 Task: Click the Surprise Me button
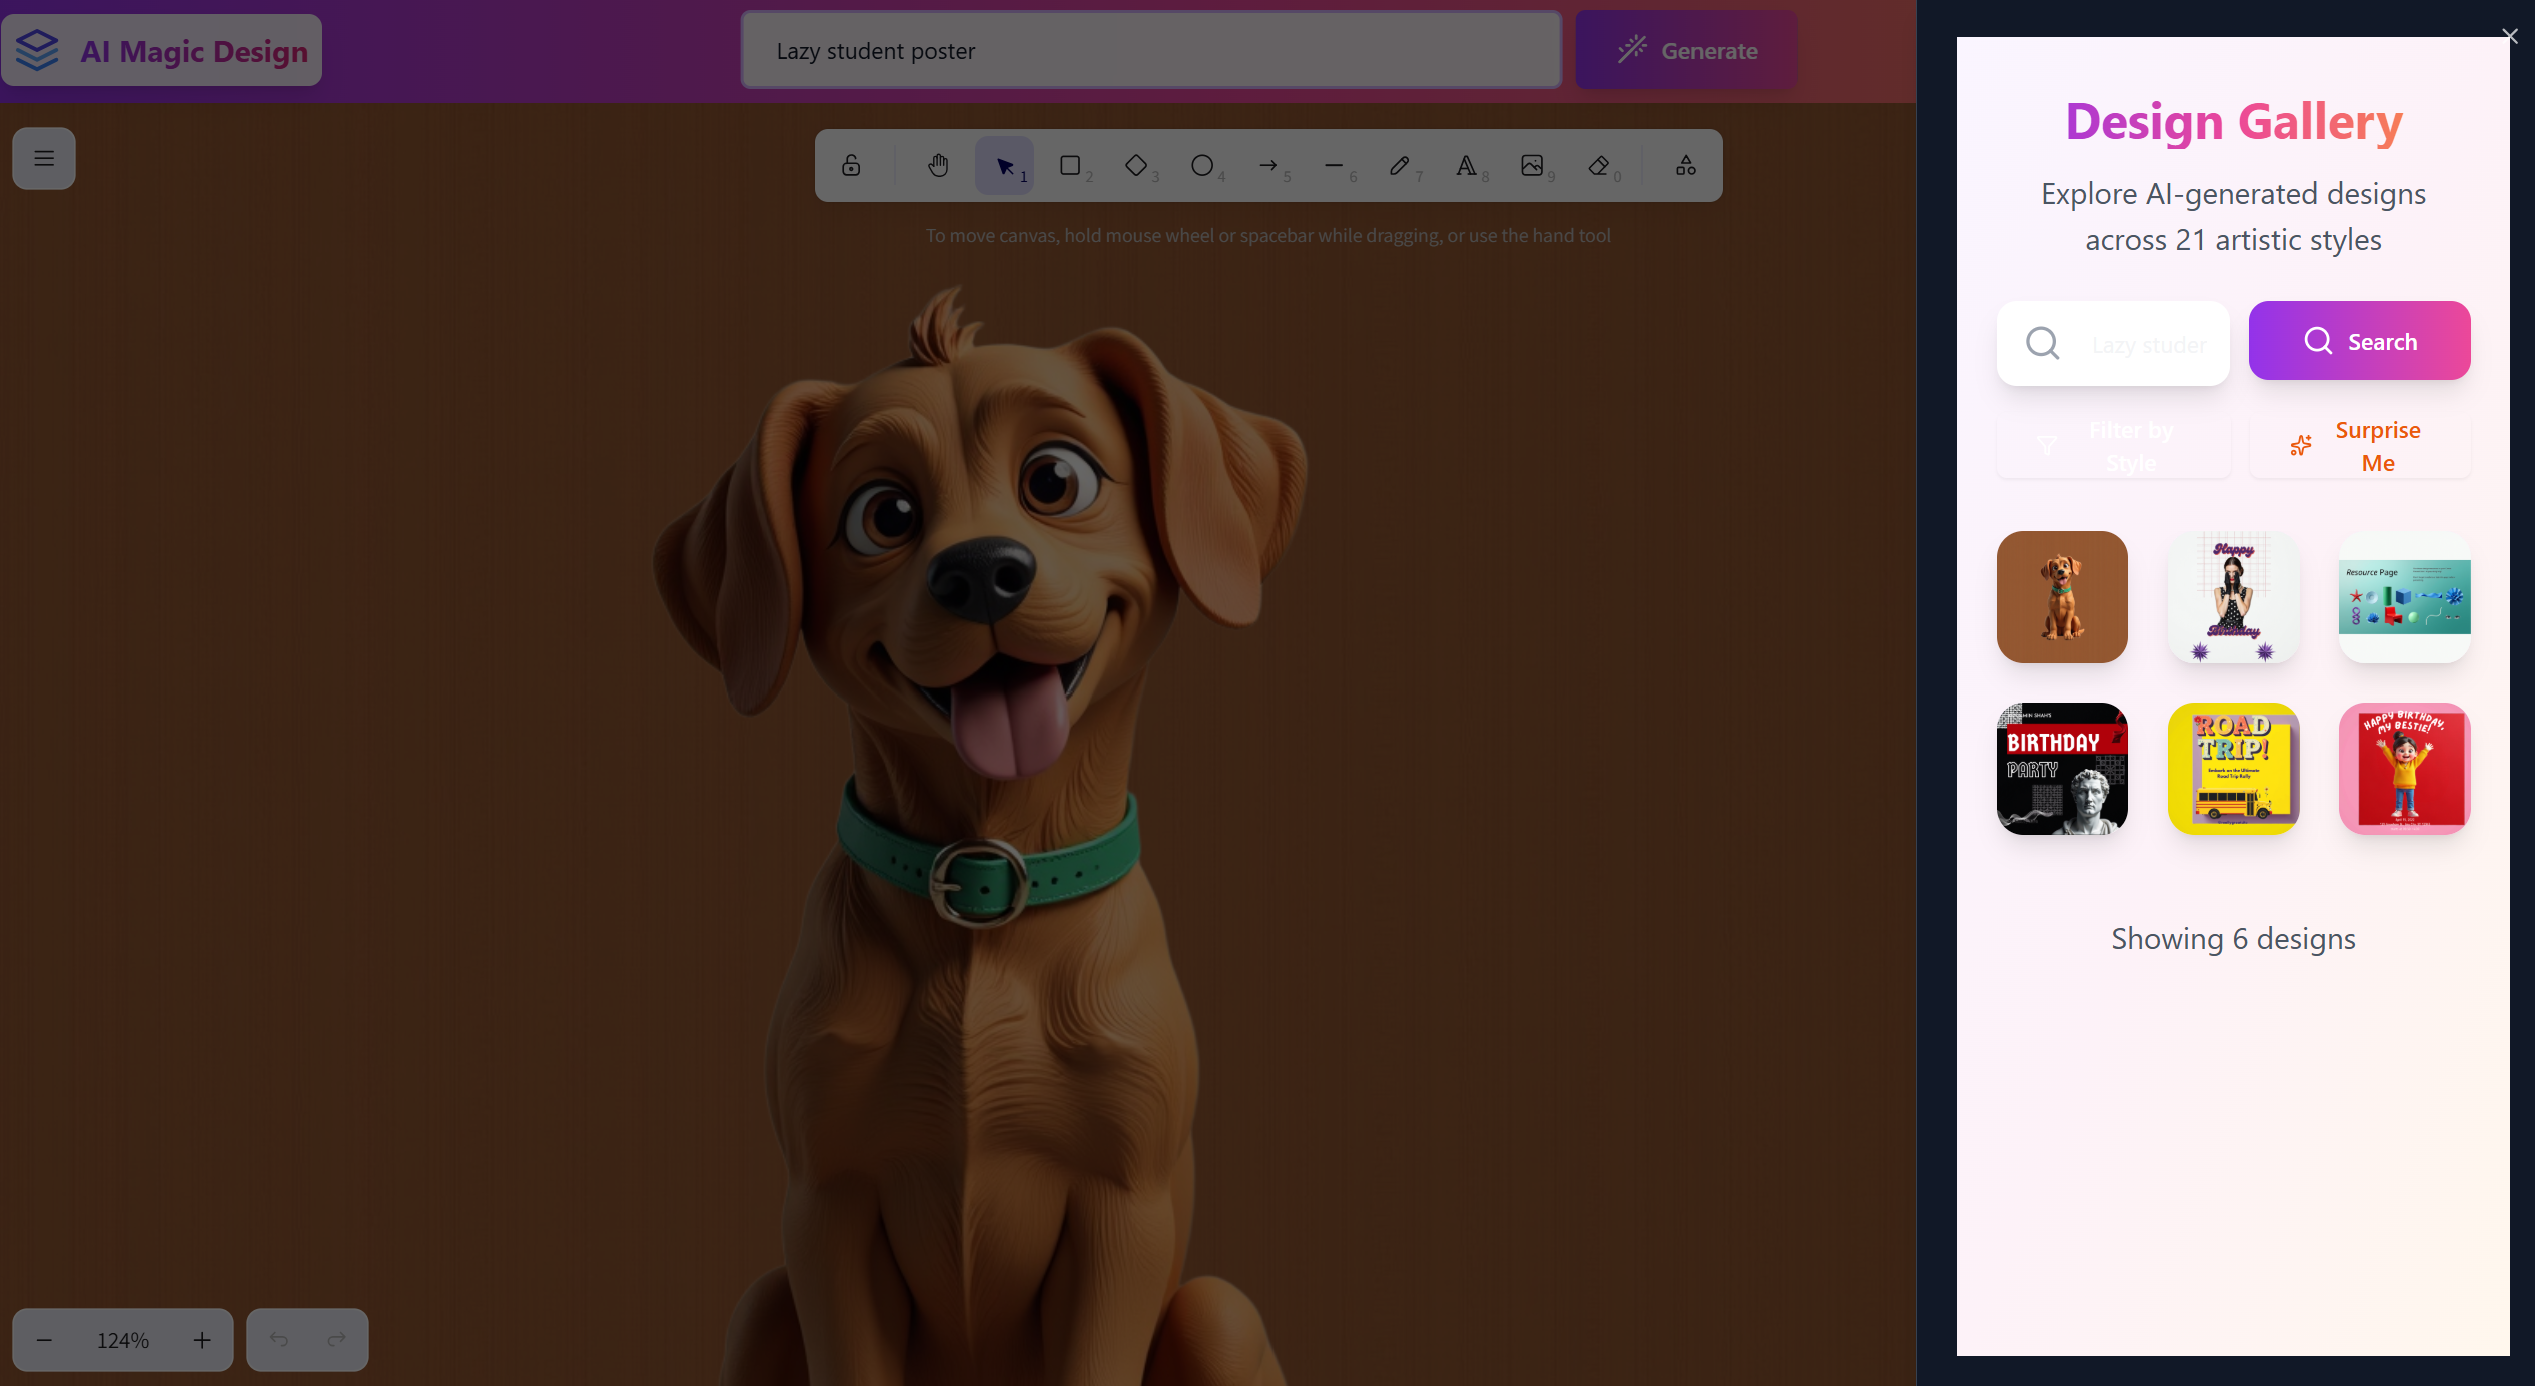[2359, 446]
